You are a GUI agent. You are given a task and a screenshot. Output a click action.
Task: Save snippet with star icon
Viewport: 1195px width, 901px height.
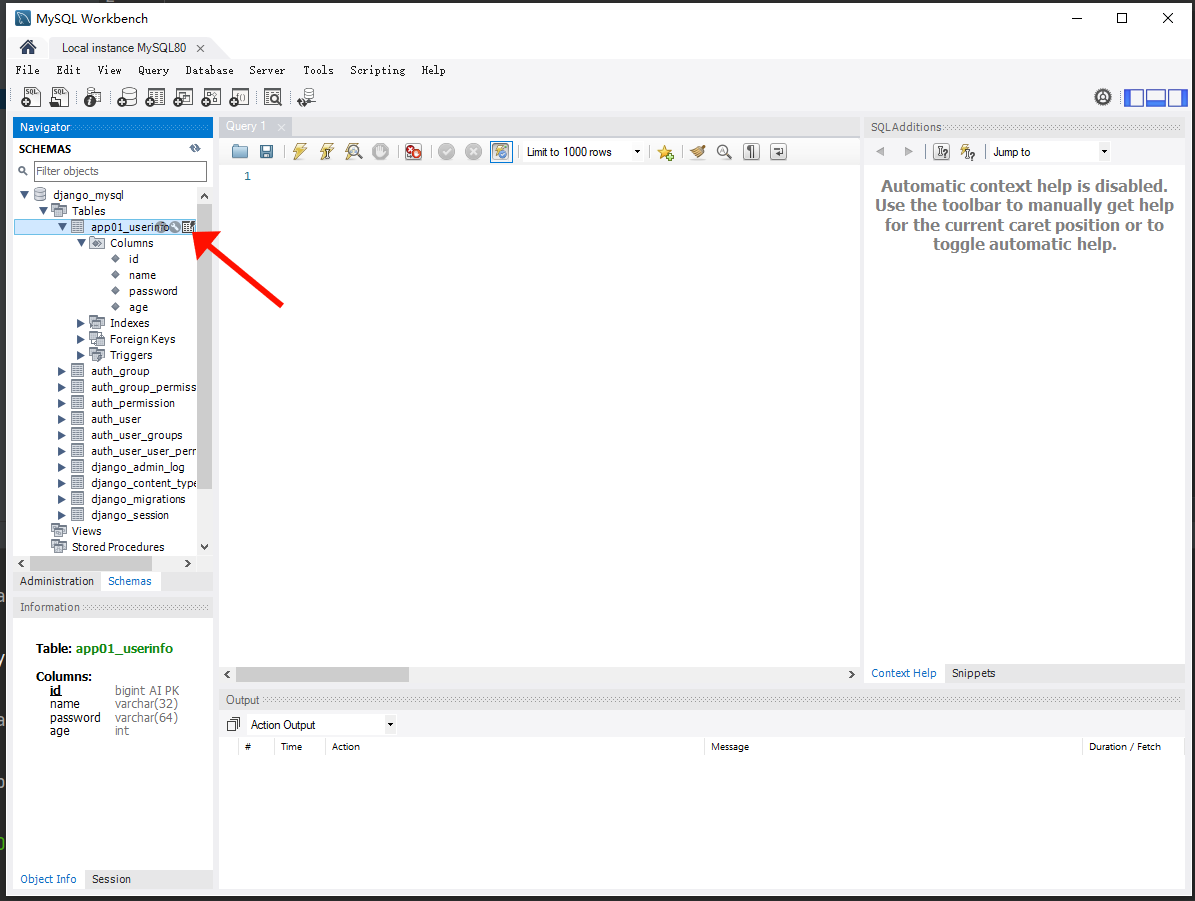point(665,152)
